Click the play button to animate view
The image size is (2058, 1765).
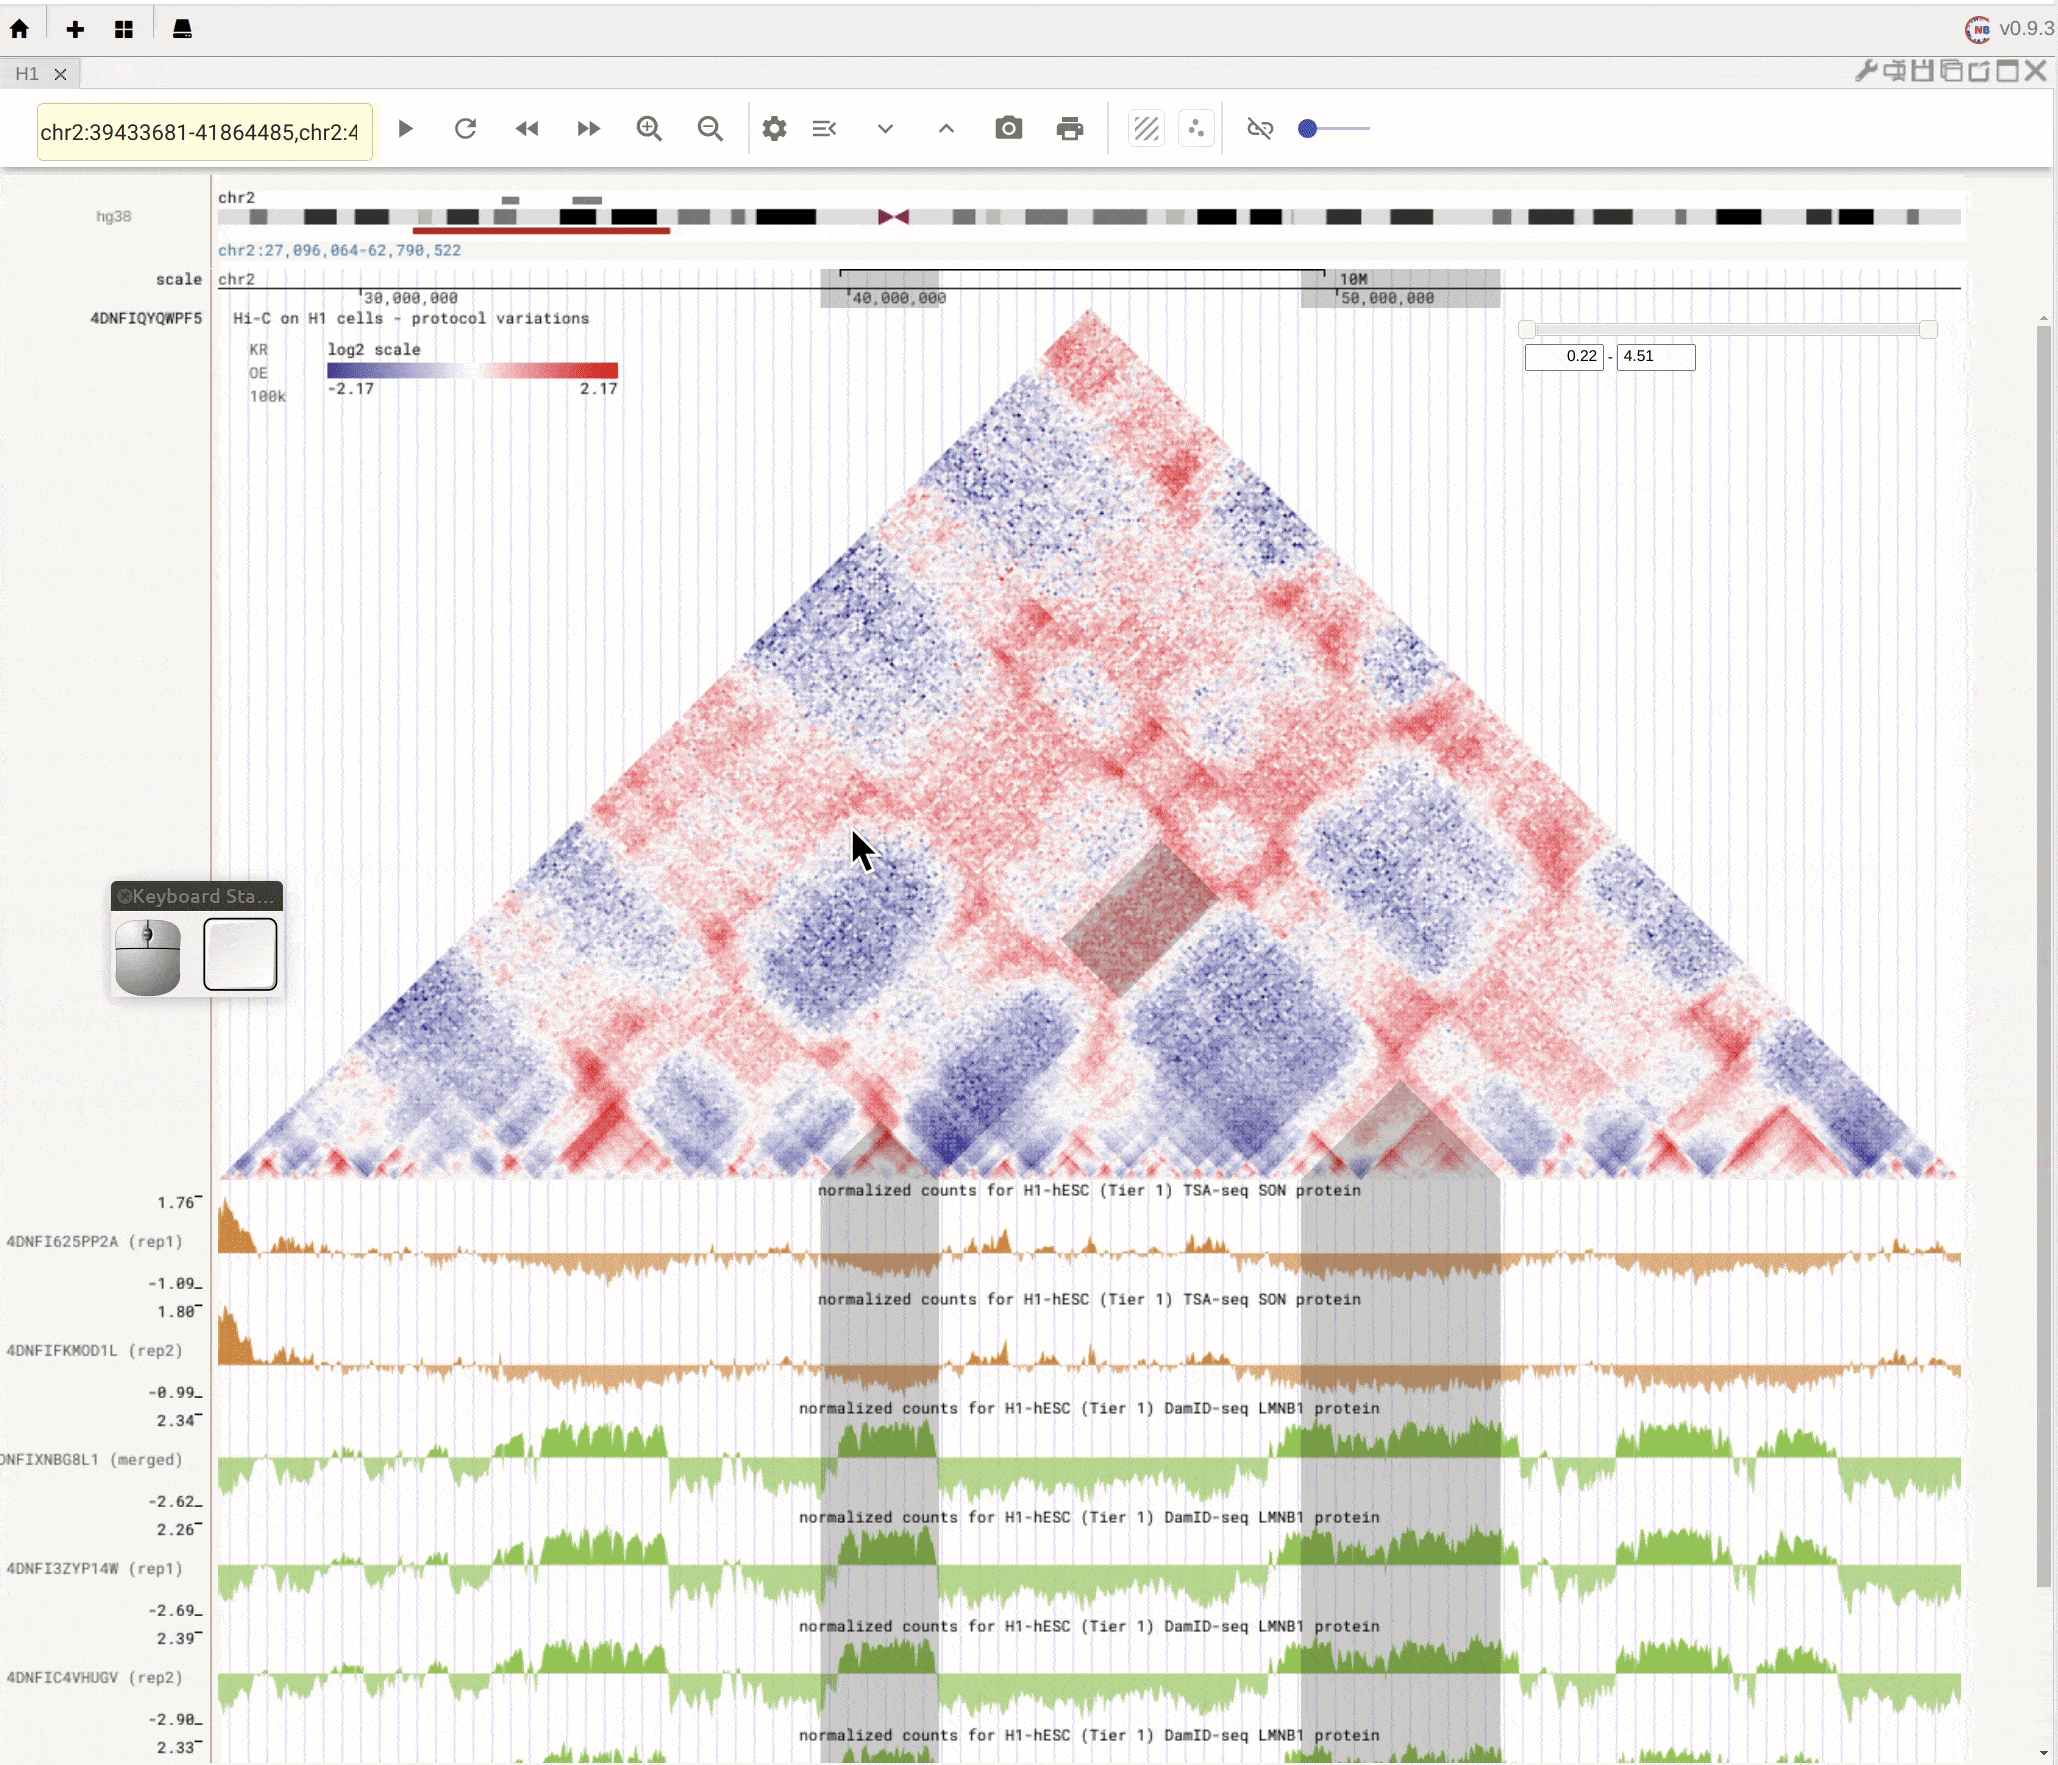point(406,128)
